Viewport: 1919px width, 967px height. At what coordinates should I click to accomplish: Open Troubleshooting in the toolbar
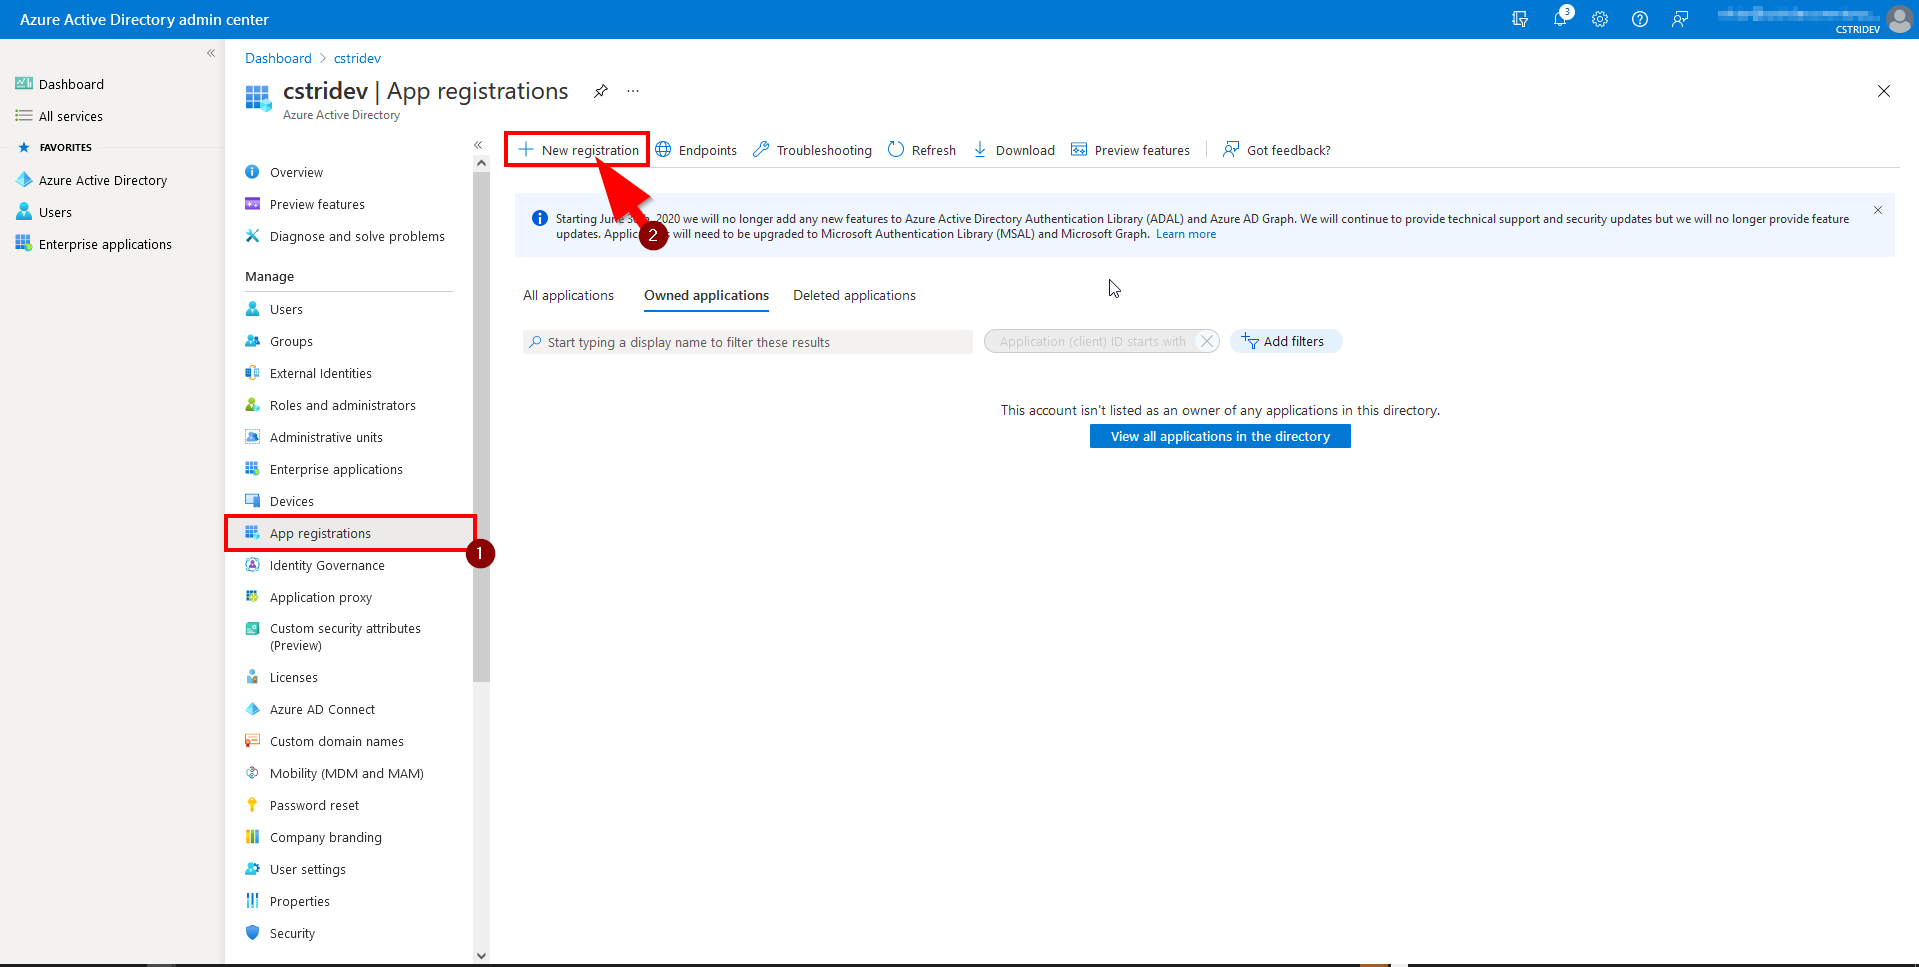(812, 150)
